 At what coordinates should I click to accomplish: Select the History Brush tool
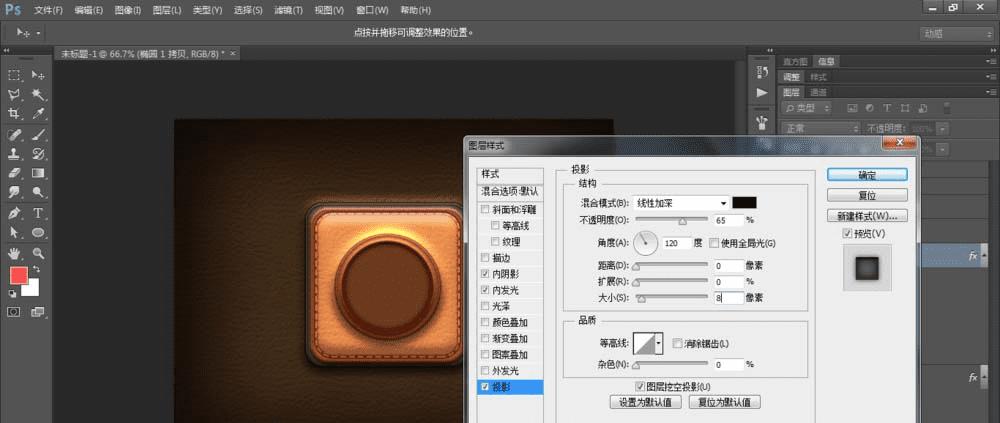38,154
